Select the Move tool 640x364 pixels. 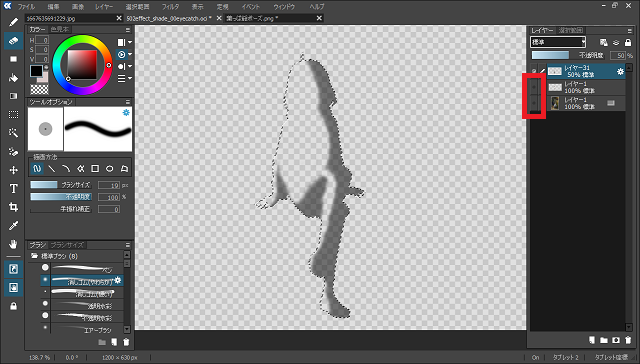click(13, 170)
